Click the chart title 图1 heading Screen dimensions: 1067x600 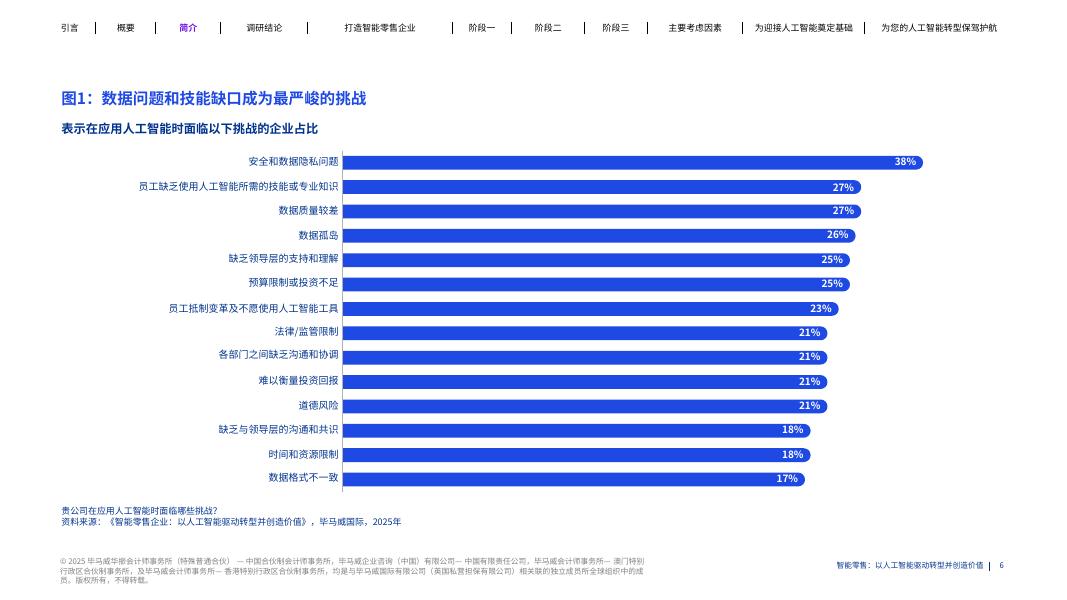click(x=215, y=98)
